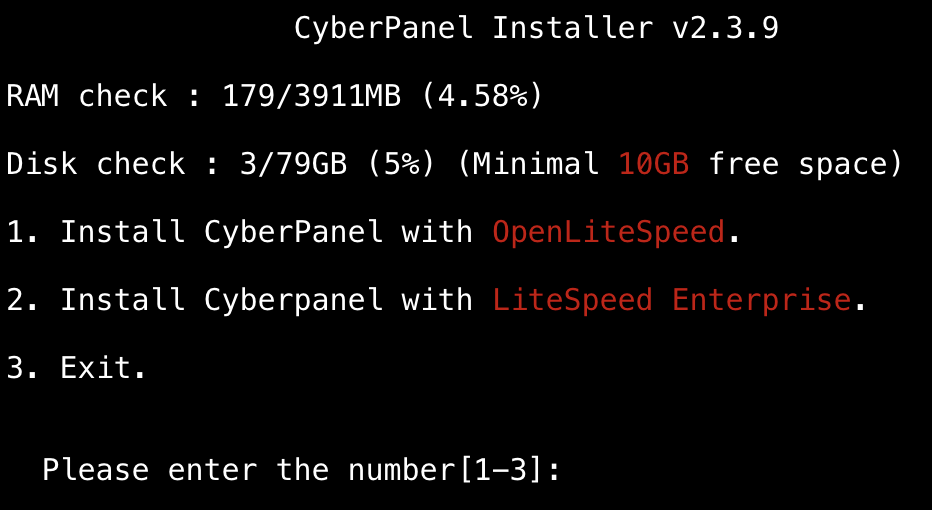Click the number 2 of the second option
Viewport: 932px width, 510px height.
(x=16, y=300)
